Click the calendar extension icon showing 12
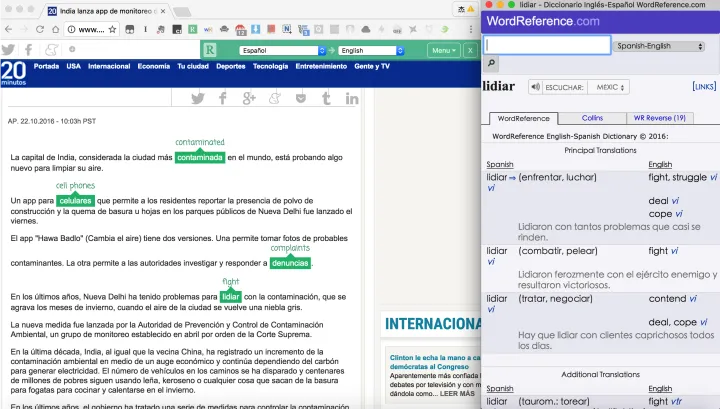 (x=241, y=30)
